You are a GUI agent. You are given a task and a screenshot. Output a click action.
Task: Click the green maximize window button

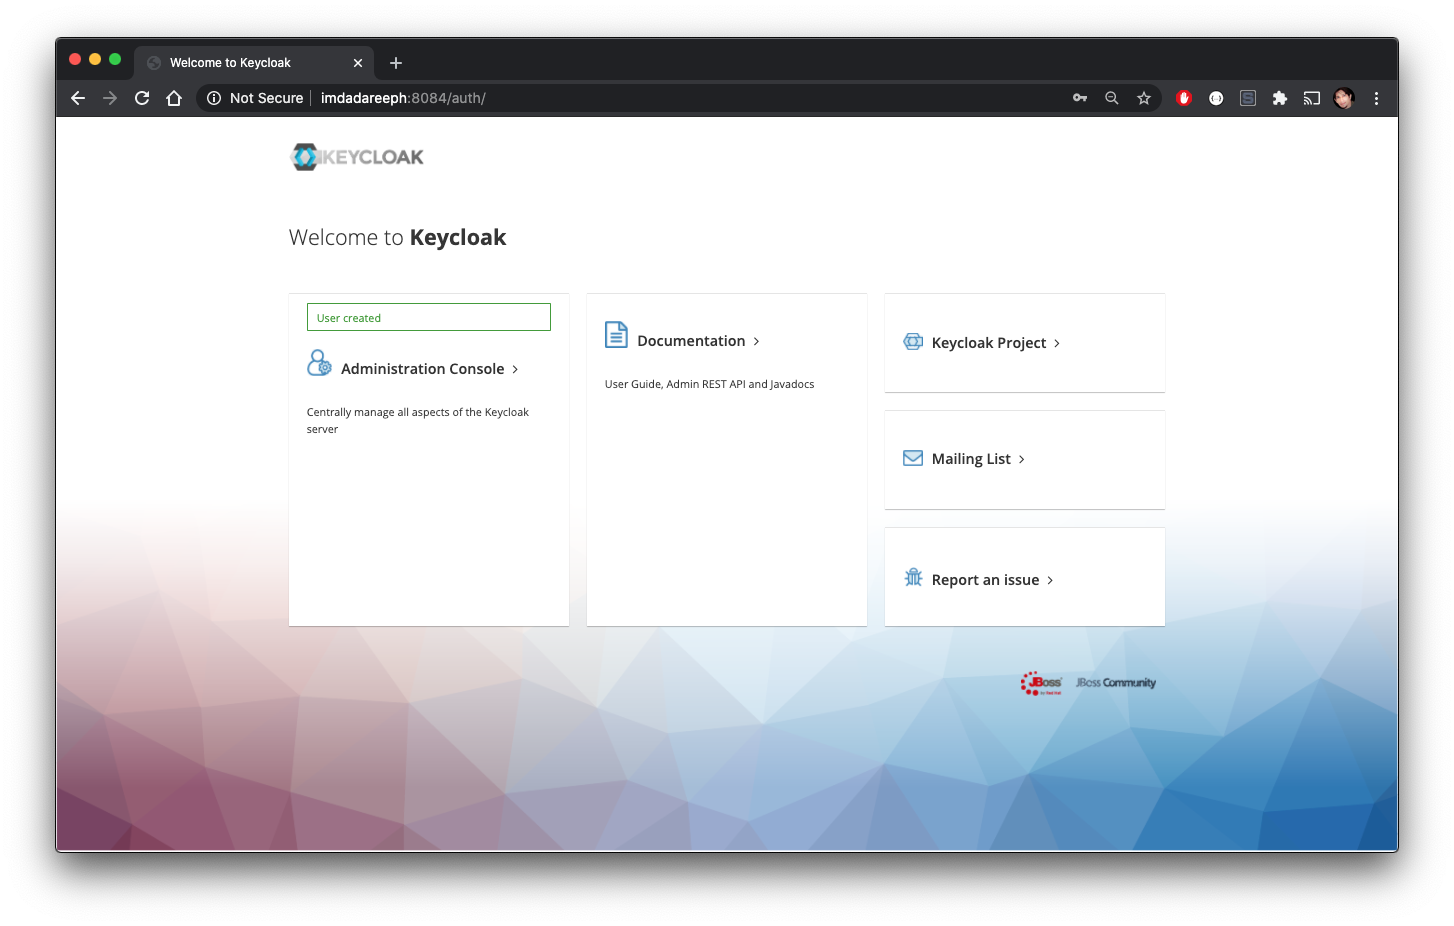click(x=115, y=59)
